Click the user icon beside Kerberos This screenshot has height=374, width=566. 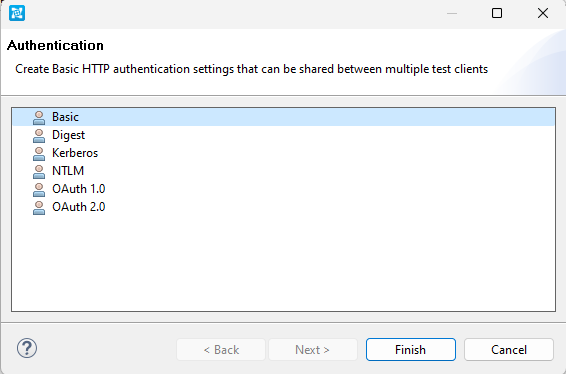[x=39, y=153]
